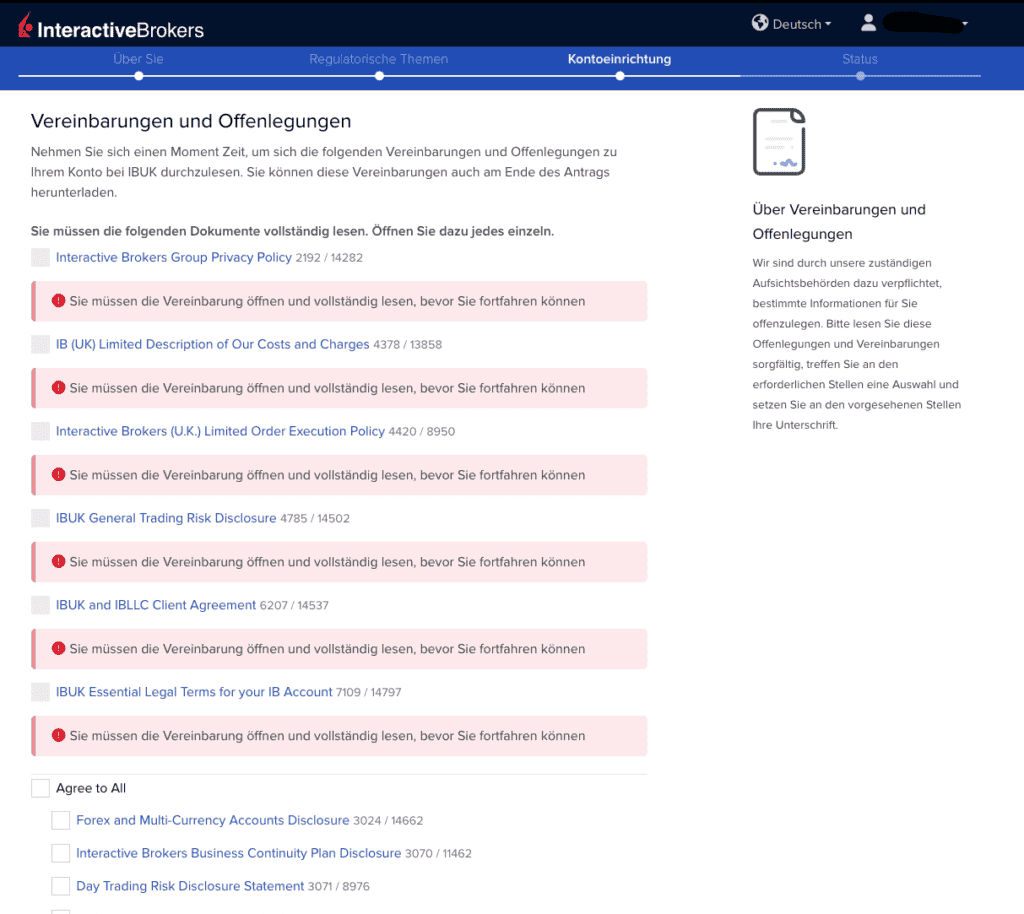
Task: Check the Client Agreement checkbox
Action: tap(40, 605)
